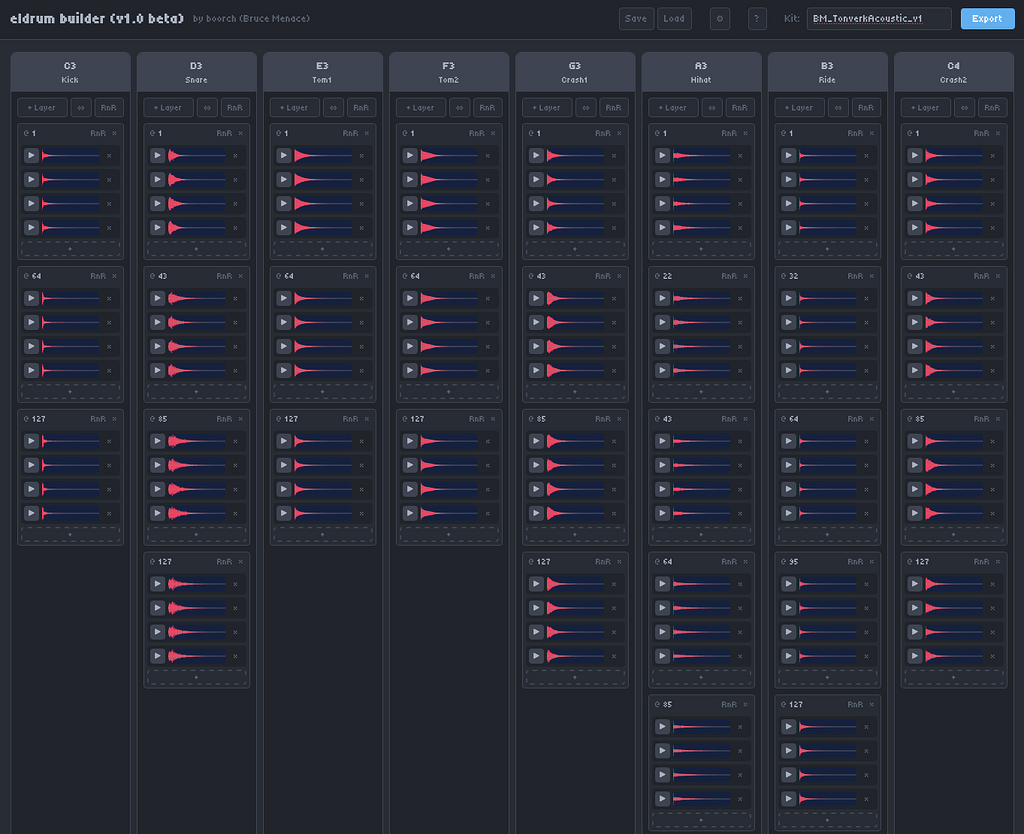This screenshot has width=1024, height=834.
Task: Add a sample slot in Crash2 layer 127
Action: 953,677
